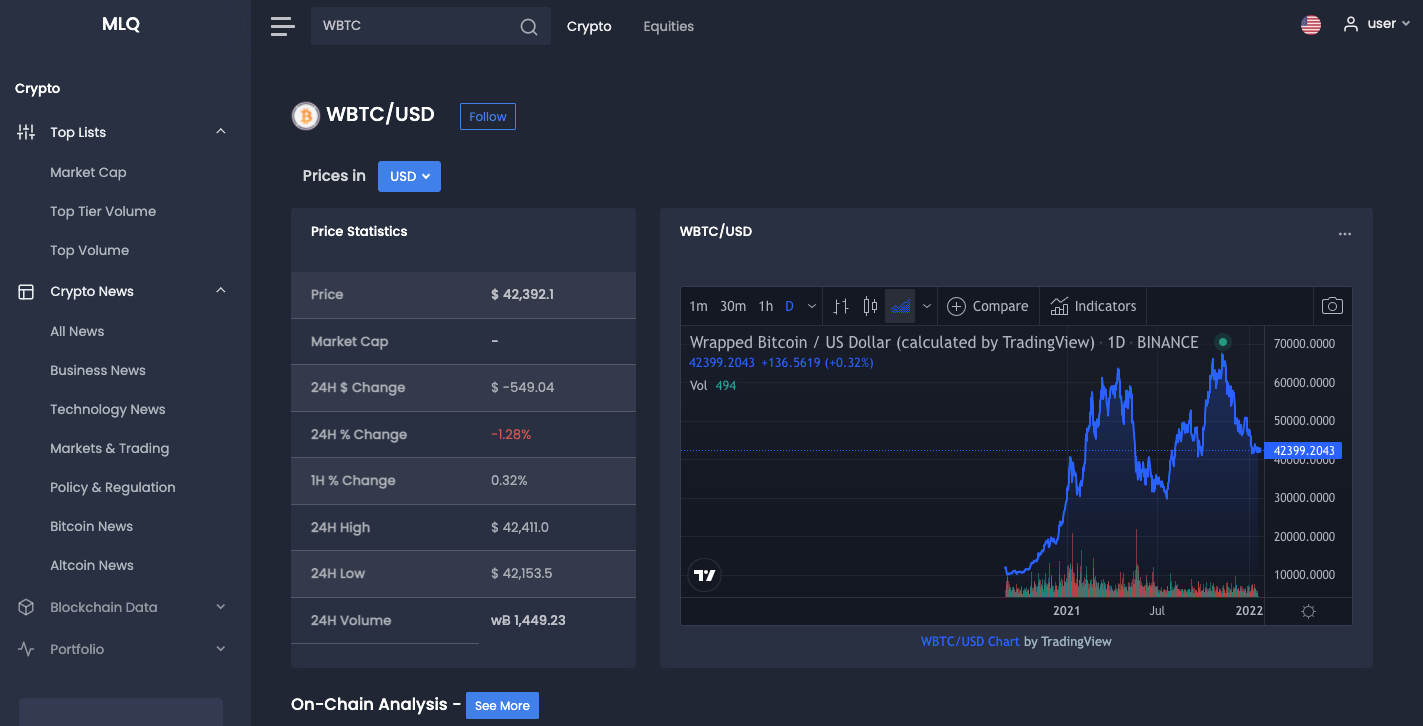Click the search magnifier icon

pyautogui.click(x=529, y=27)
